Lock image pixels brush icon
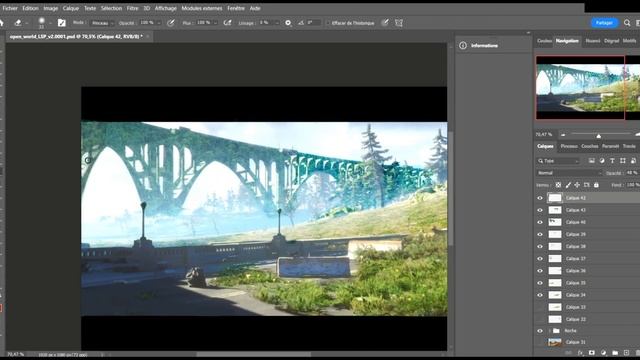The image size is (640, 360). [568, 185]
